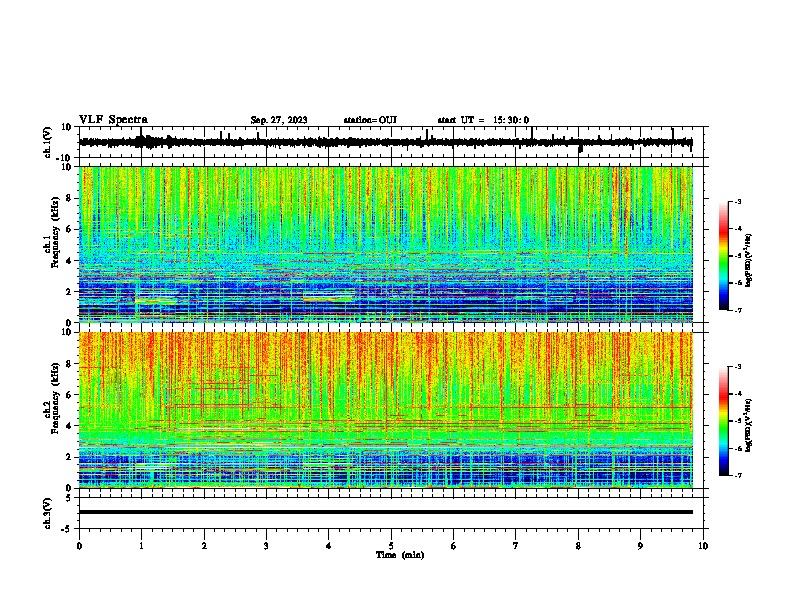Click the "8" kHz tick on ch.1 frequency axis
Screen dimensions: 792x612
[69, 198]
